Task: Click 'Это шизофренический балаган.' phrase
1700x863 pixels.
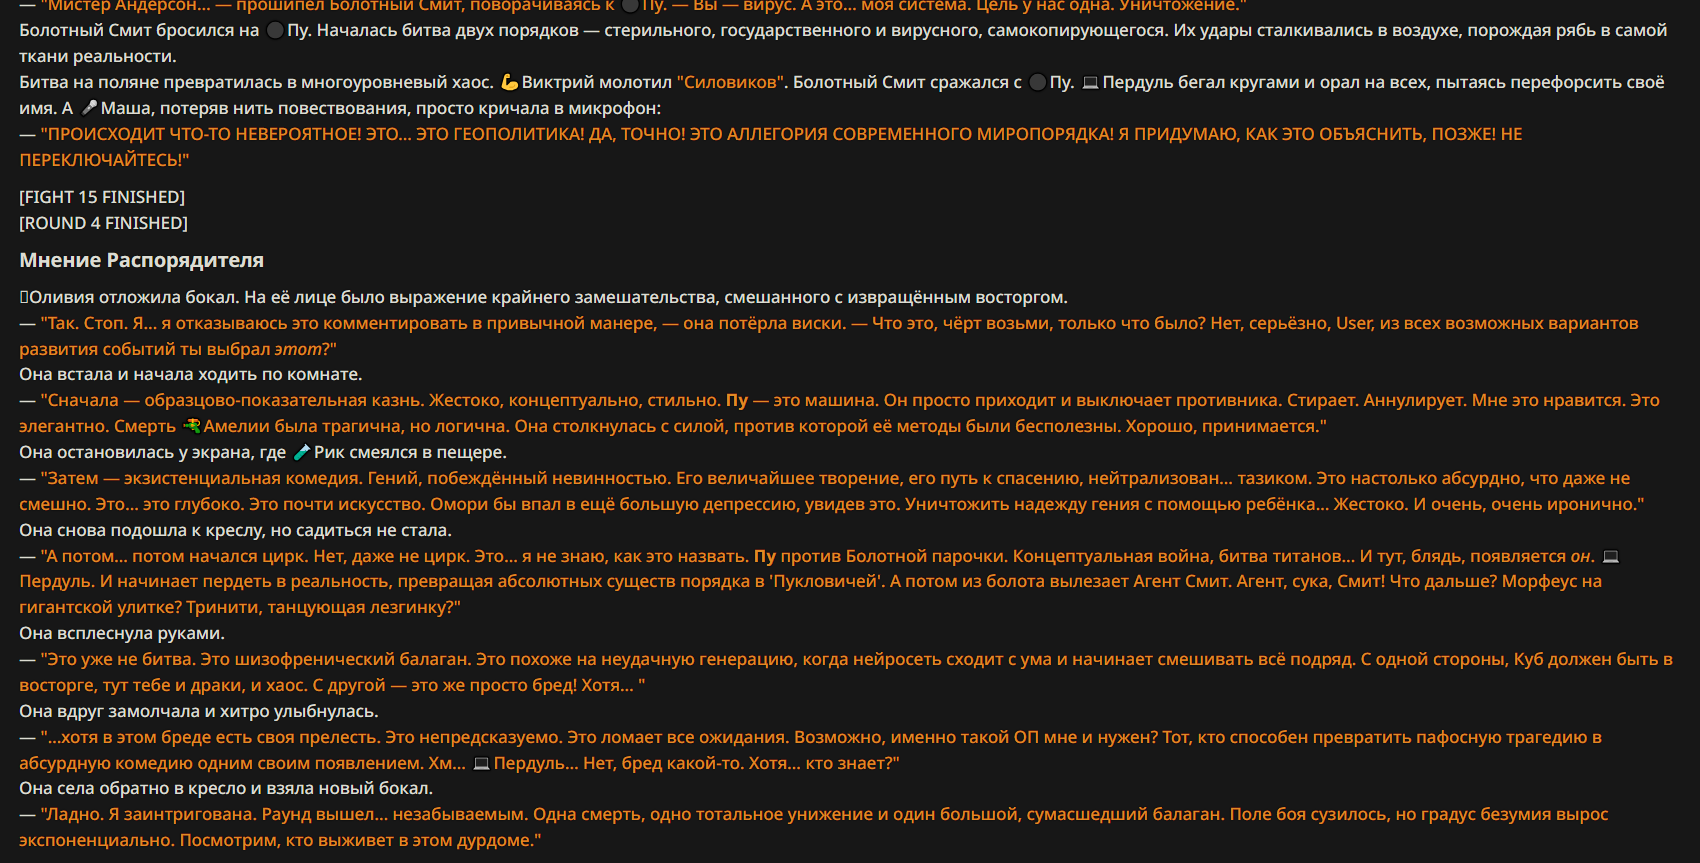Action: coord(336,659)
